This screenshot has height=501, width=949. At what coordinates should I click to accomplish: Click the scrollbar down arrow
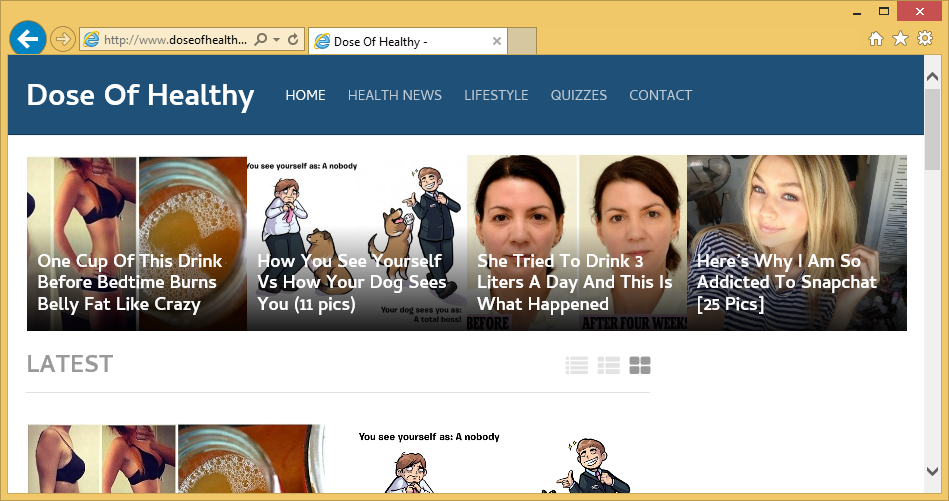click(933, 471)
